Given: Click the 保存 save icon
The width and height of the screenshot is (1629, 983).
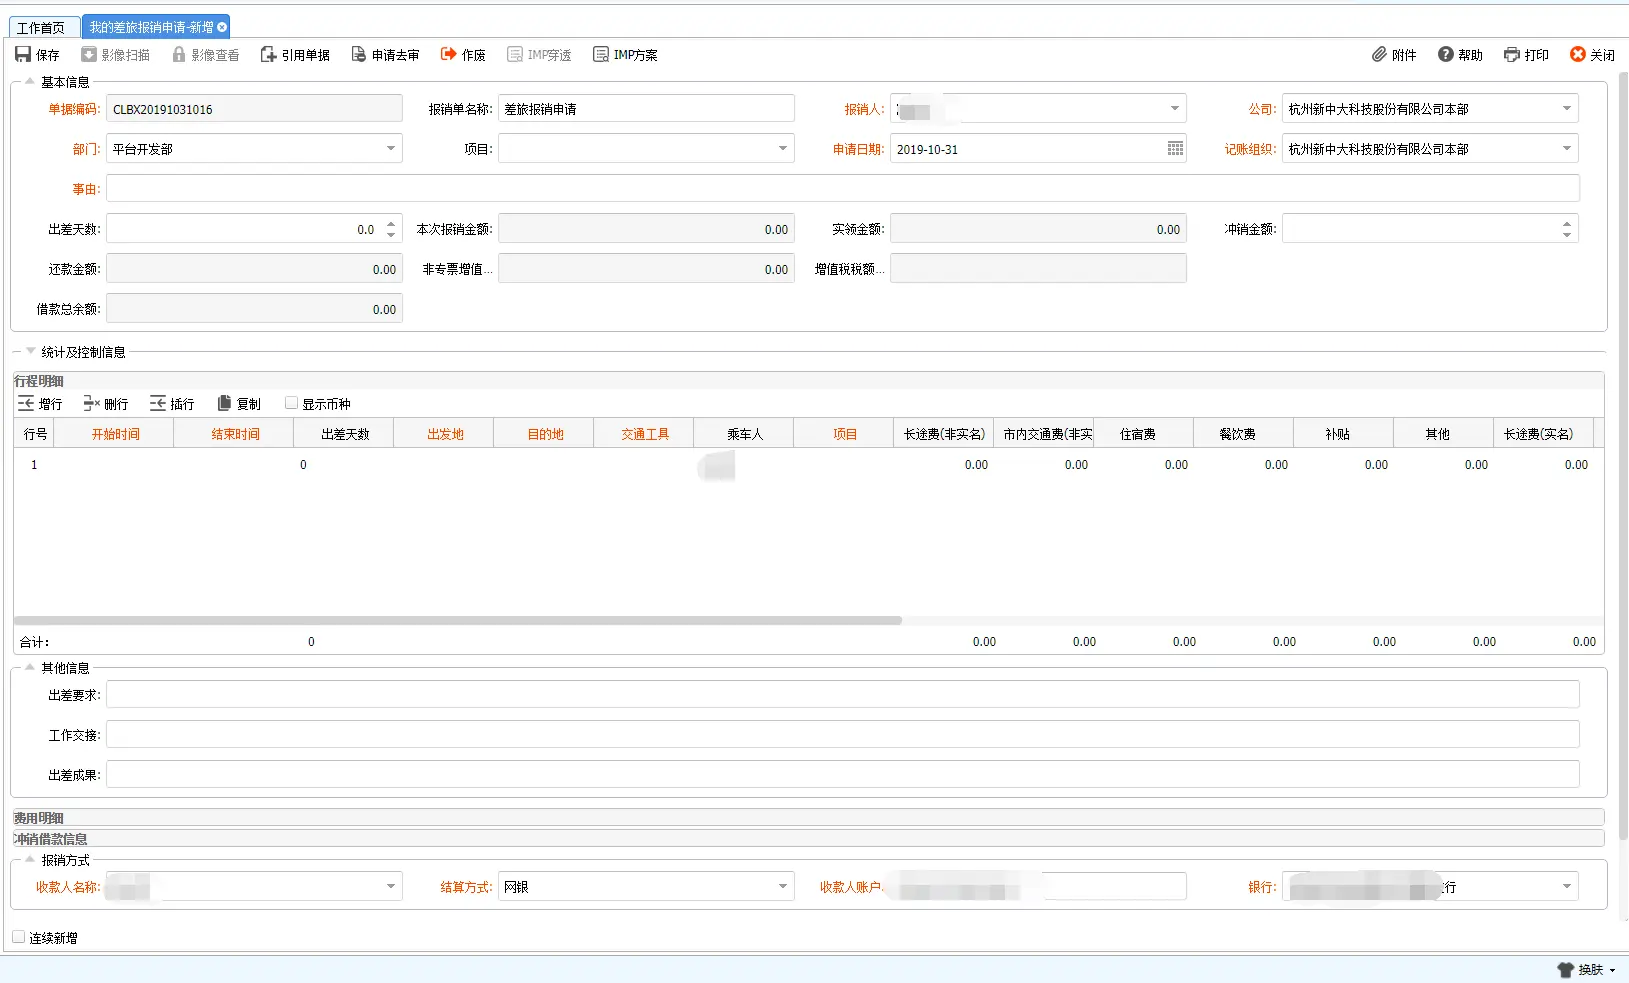Looking at the screenshot, I should 23,54.
